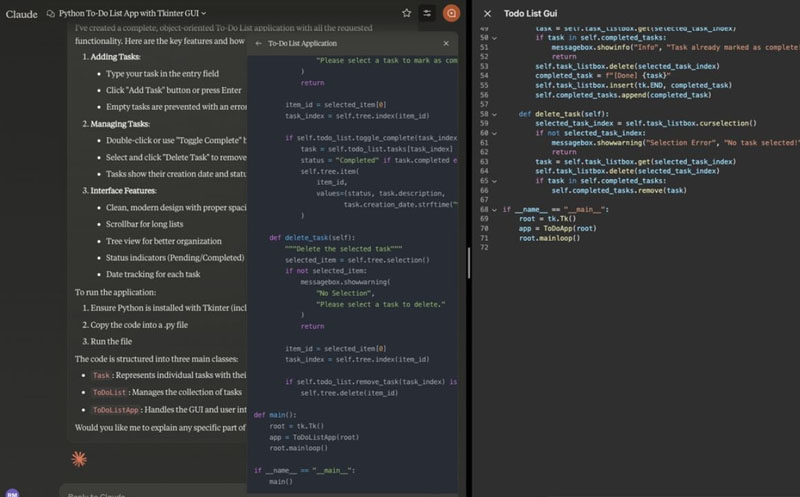This screenshot has height=497, width=800.
Task: Click the Delete the selected task docstring
Action: (343, 249)
